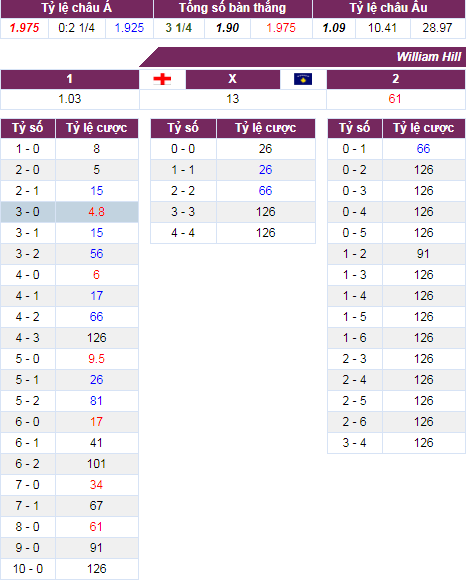Click the 4.8 odds for 3 - 0
The image size is (466, 582).
pyautogui.click(x=97, y=212)
